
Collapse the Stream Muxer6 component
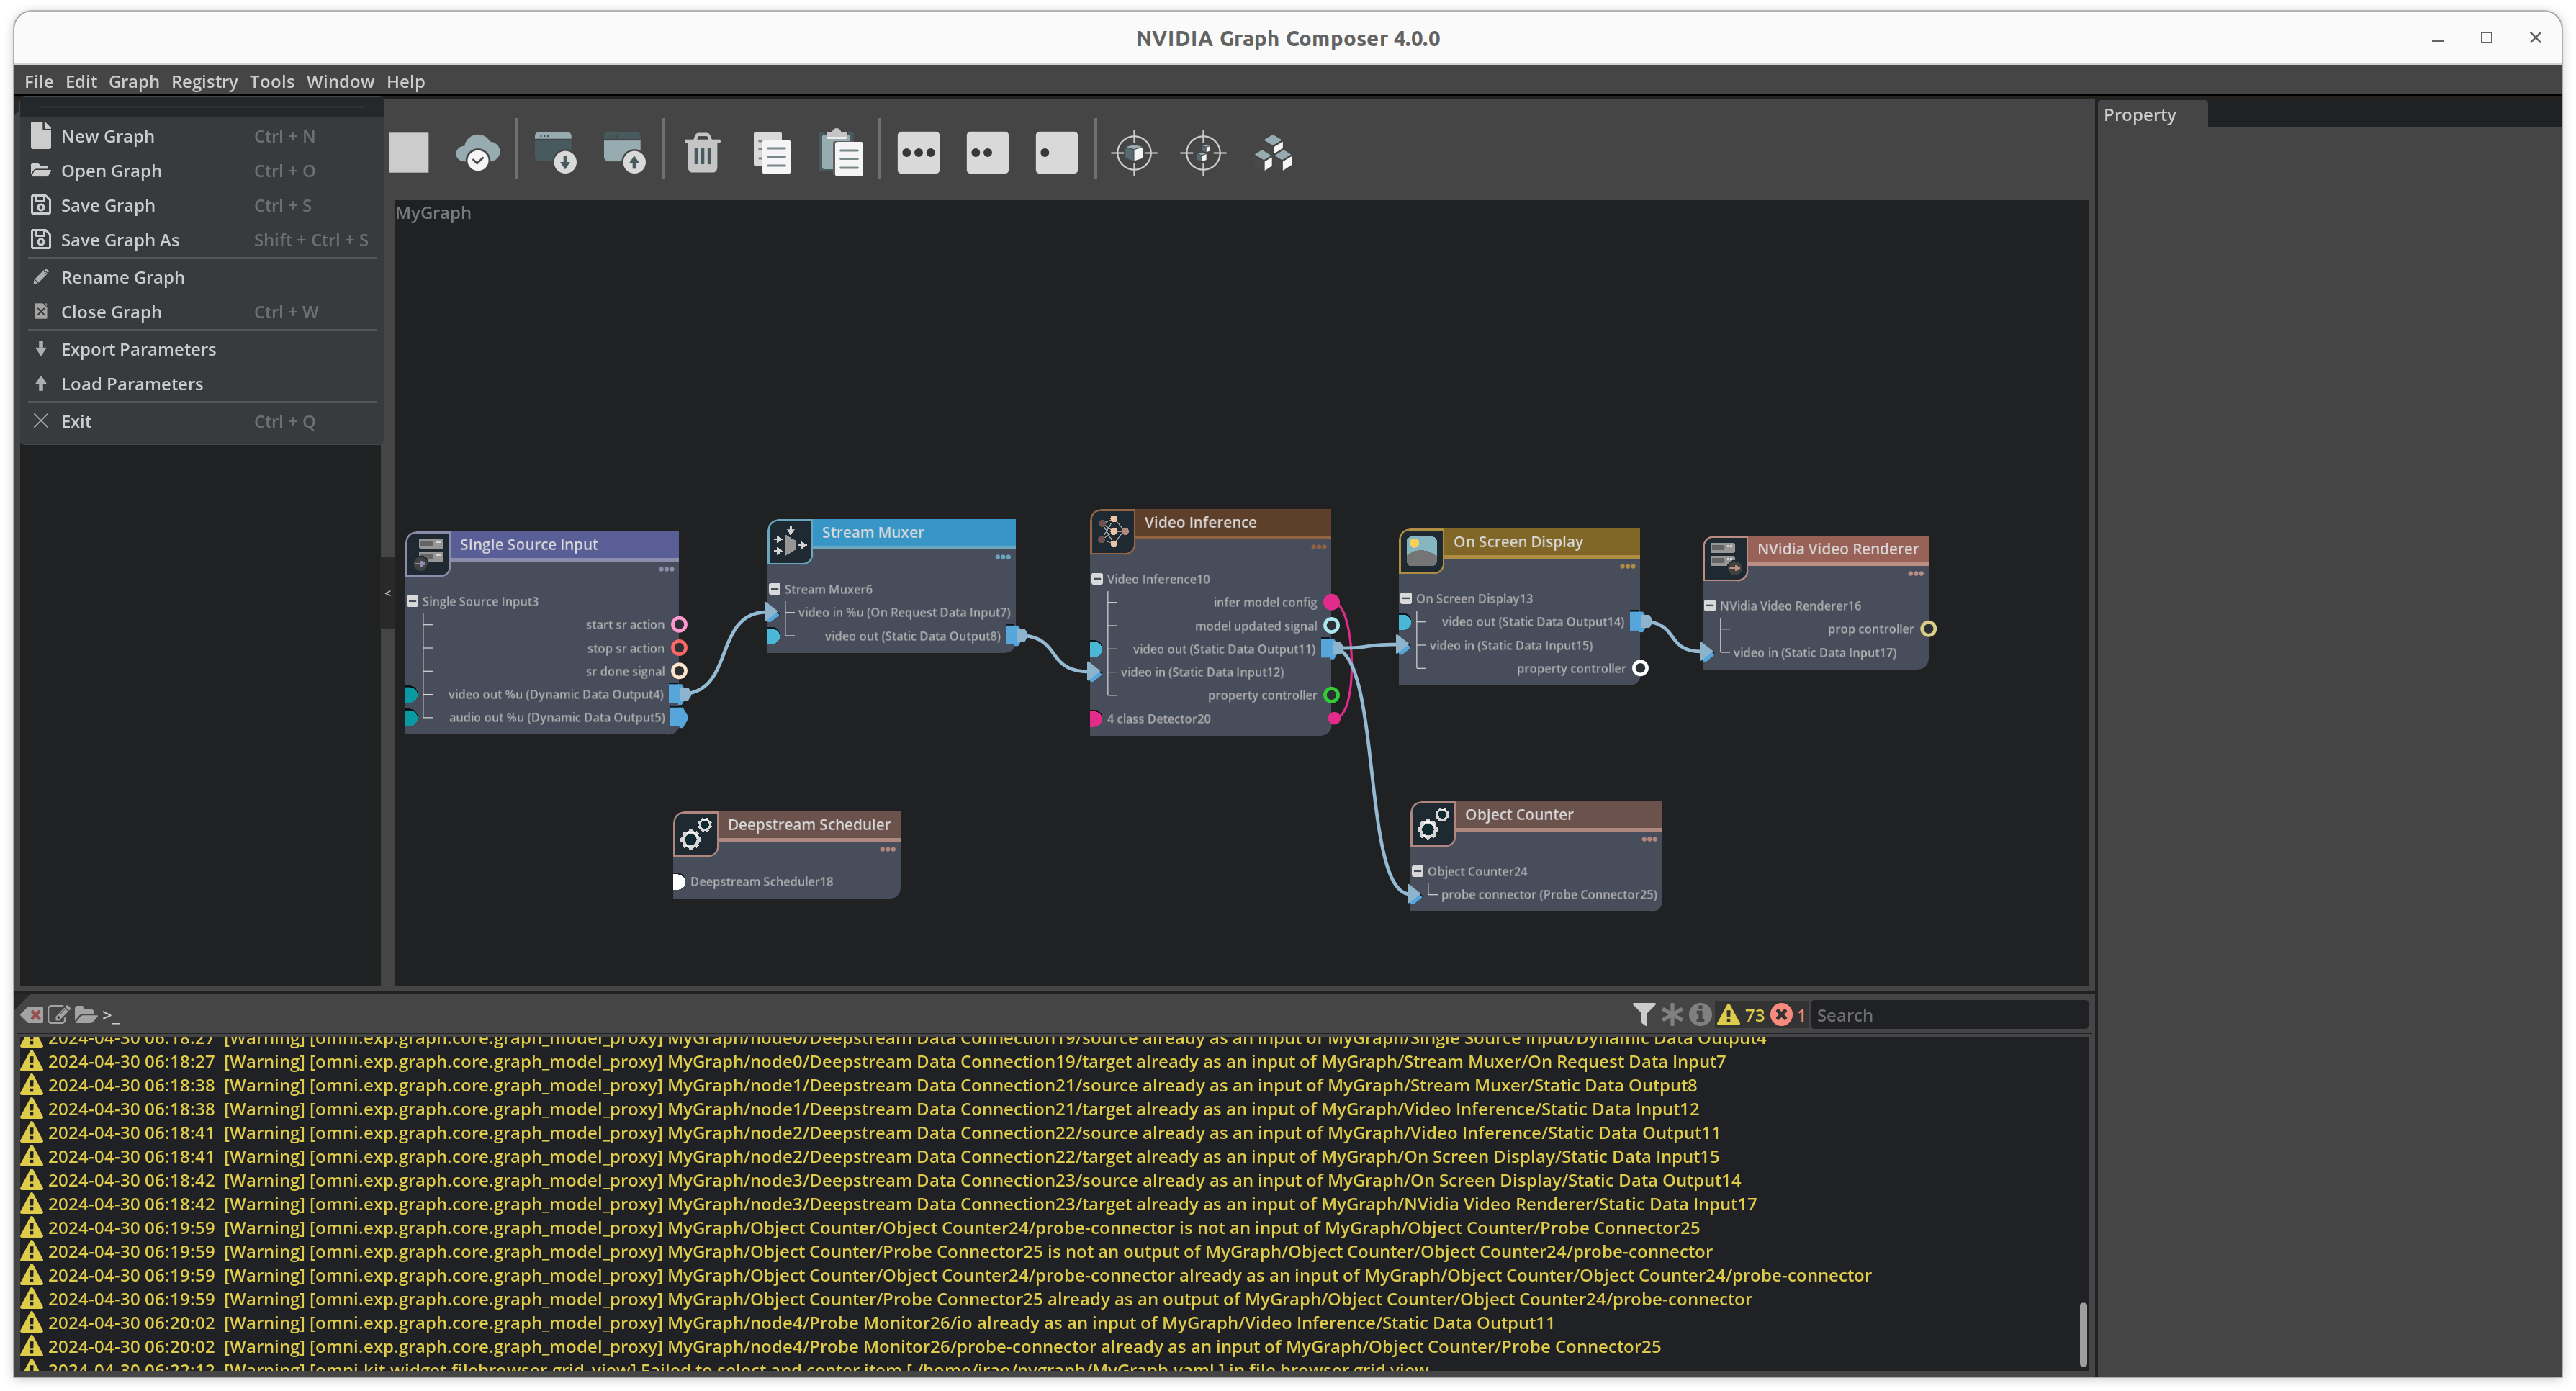(x=774, y=589)
